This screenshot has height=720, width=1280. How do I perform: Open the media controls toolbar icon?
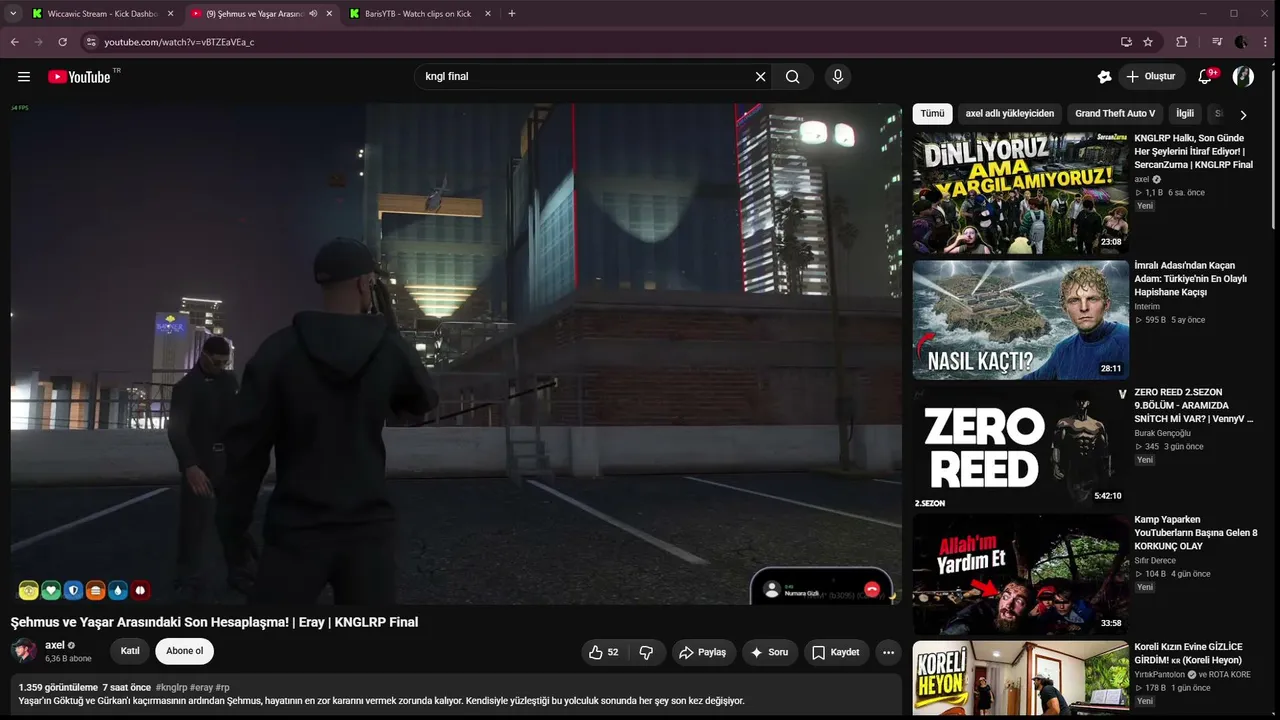point(1217,42)
